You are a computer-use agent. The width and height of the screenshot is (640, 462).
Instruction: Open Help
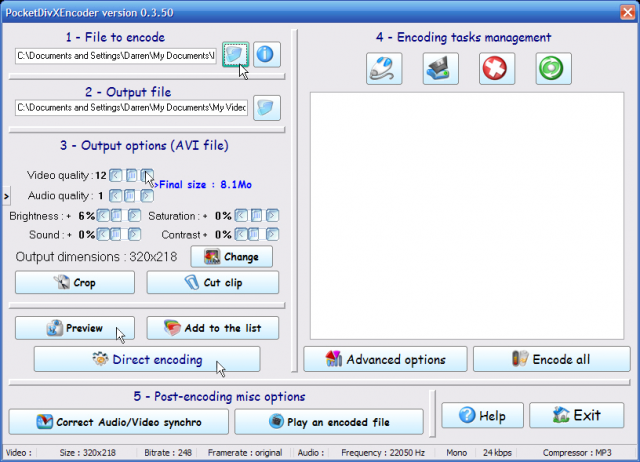point(482,415)
